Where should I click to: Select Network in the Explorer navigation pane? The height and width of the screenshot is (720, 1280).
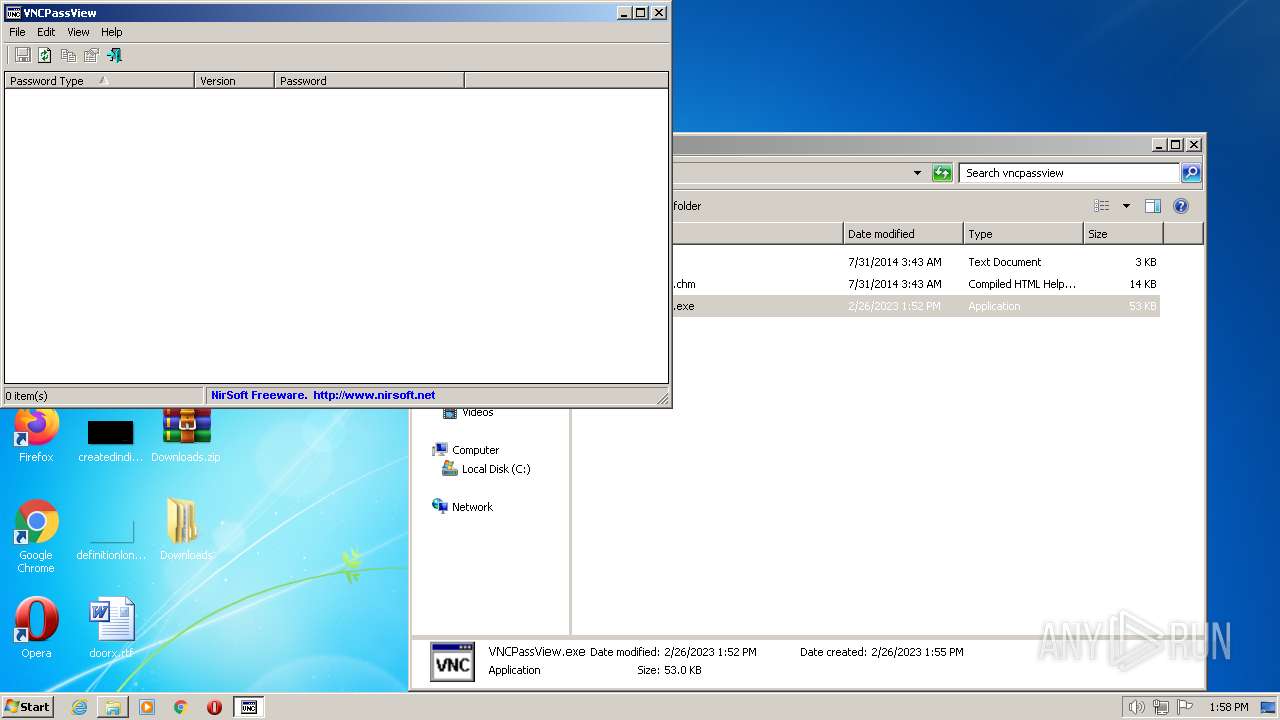coord(463,507)
